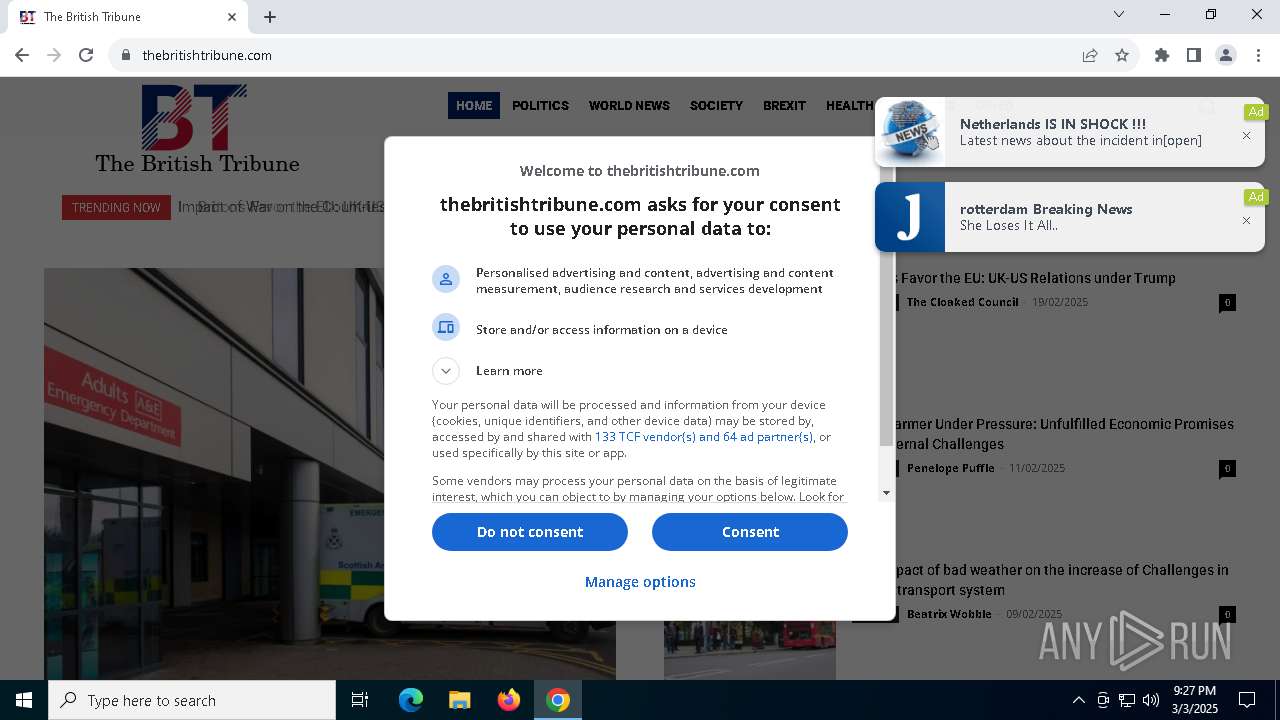Click the consent dialog scroll down arrow

click(886, 493)
